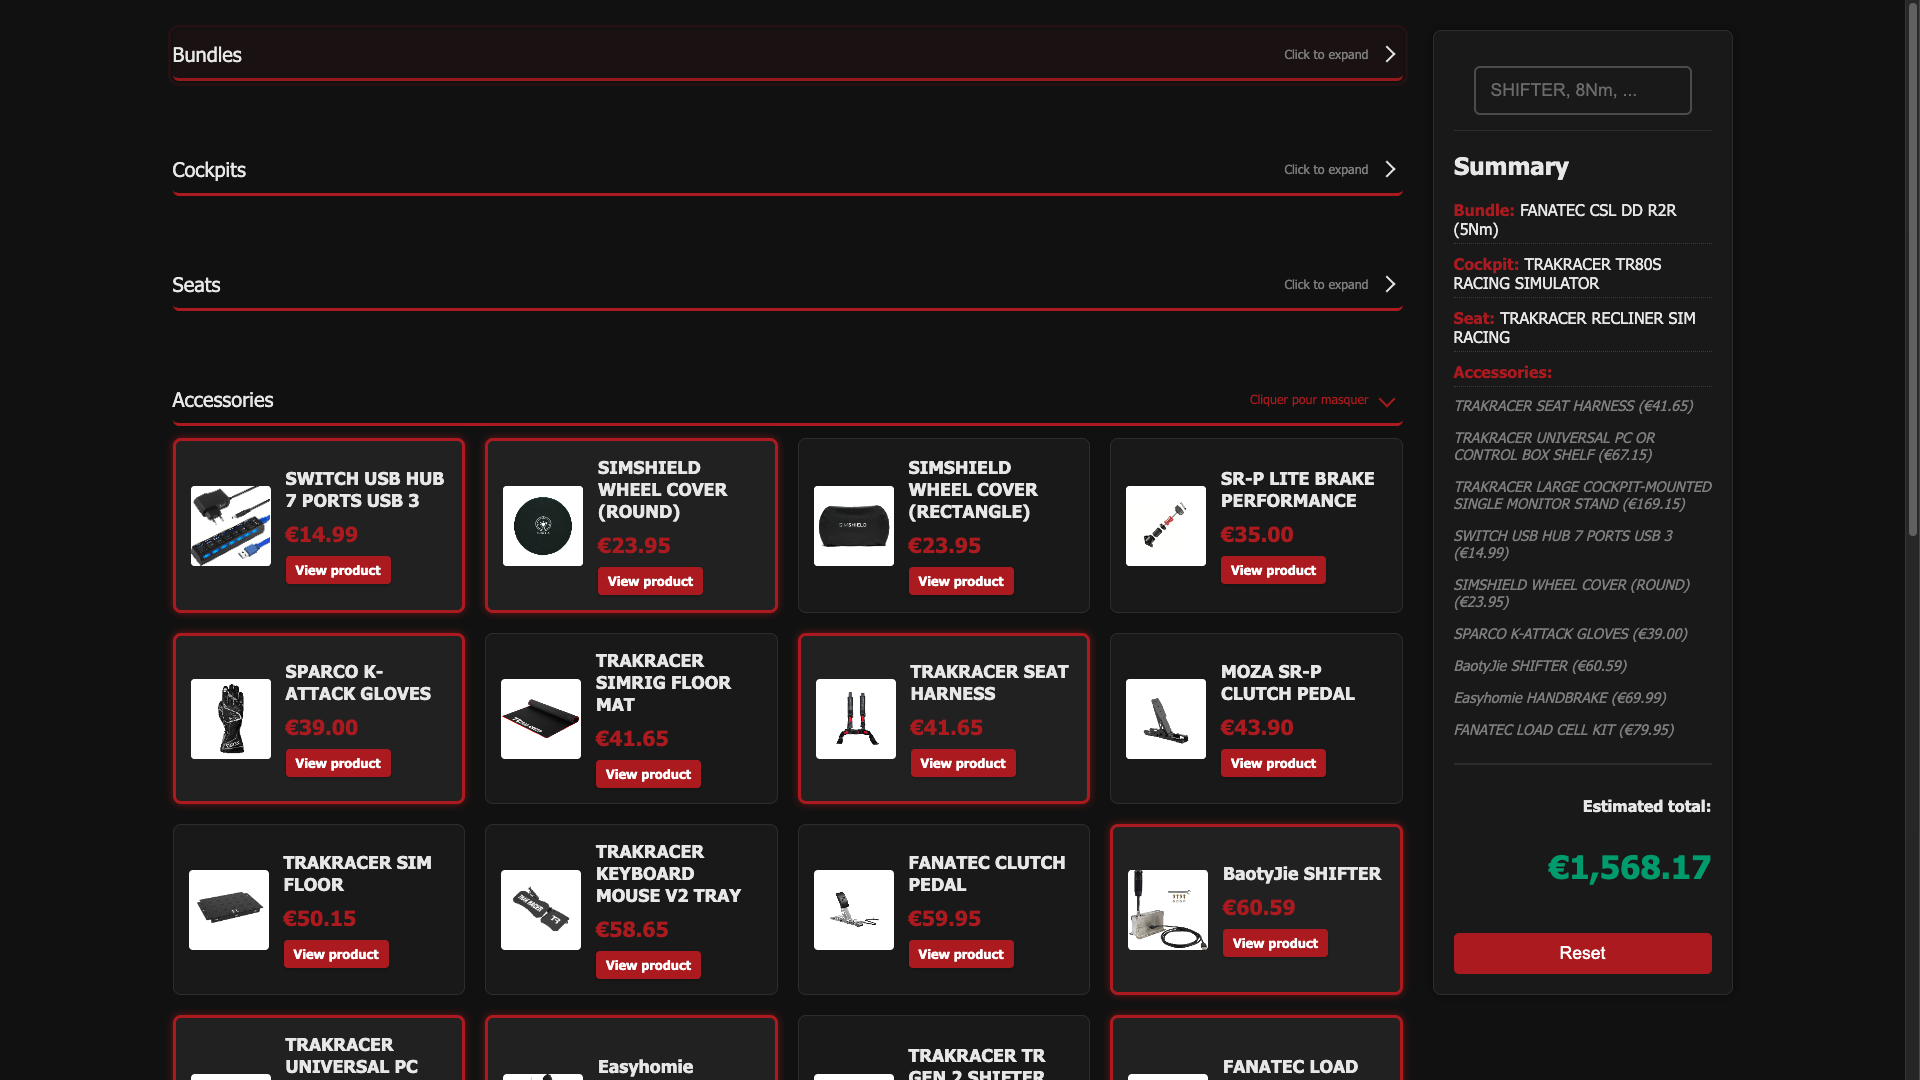The height and width of the screenshot is (1080, 1920).
Task: Open Simshield Wheel Cover Rectangle thumbnail
Action: (x=854, y=526)
